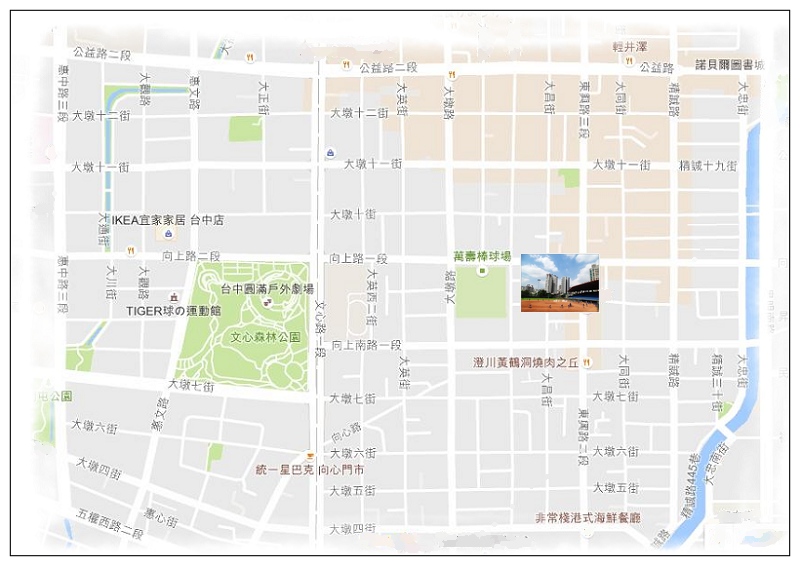Click restaurant icon beside 澄川黃鶴洞燒肉之丘
This screenshot has width=800, height=566.
coord(588,362)
